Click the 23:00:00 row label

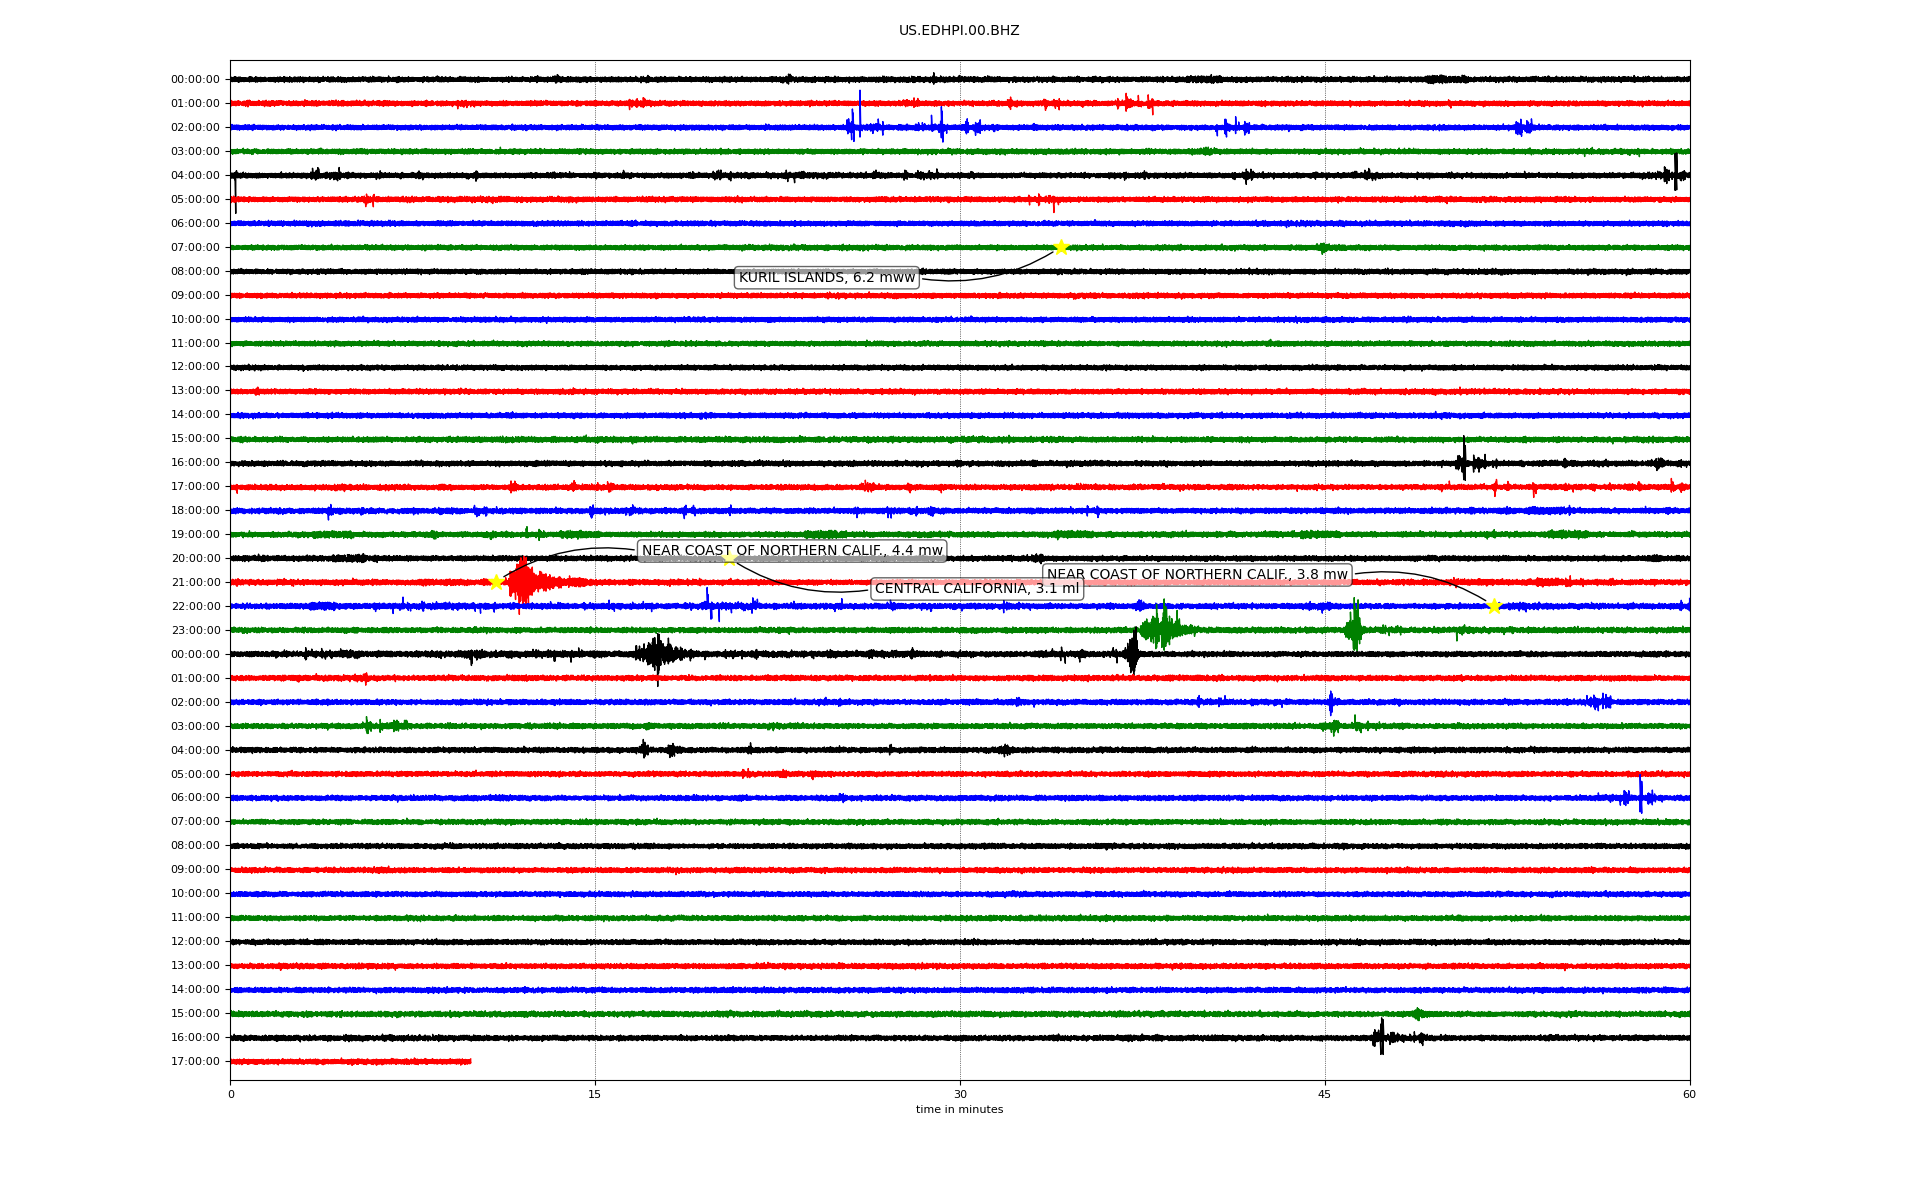pyautogui.click(x=195, y=631)
